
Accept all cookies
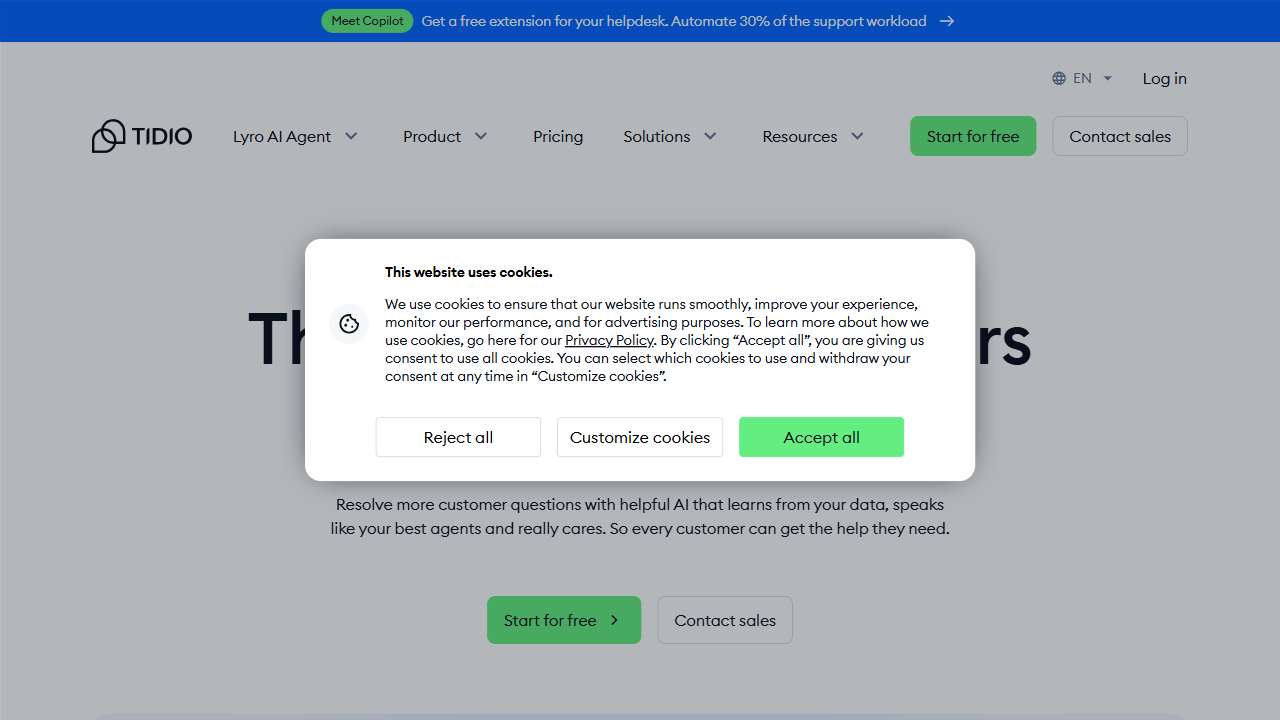click(x=821, y=437)
